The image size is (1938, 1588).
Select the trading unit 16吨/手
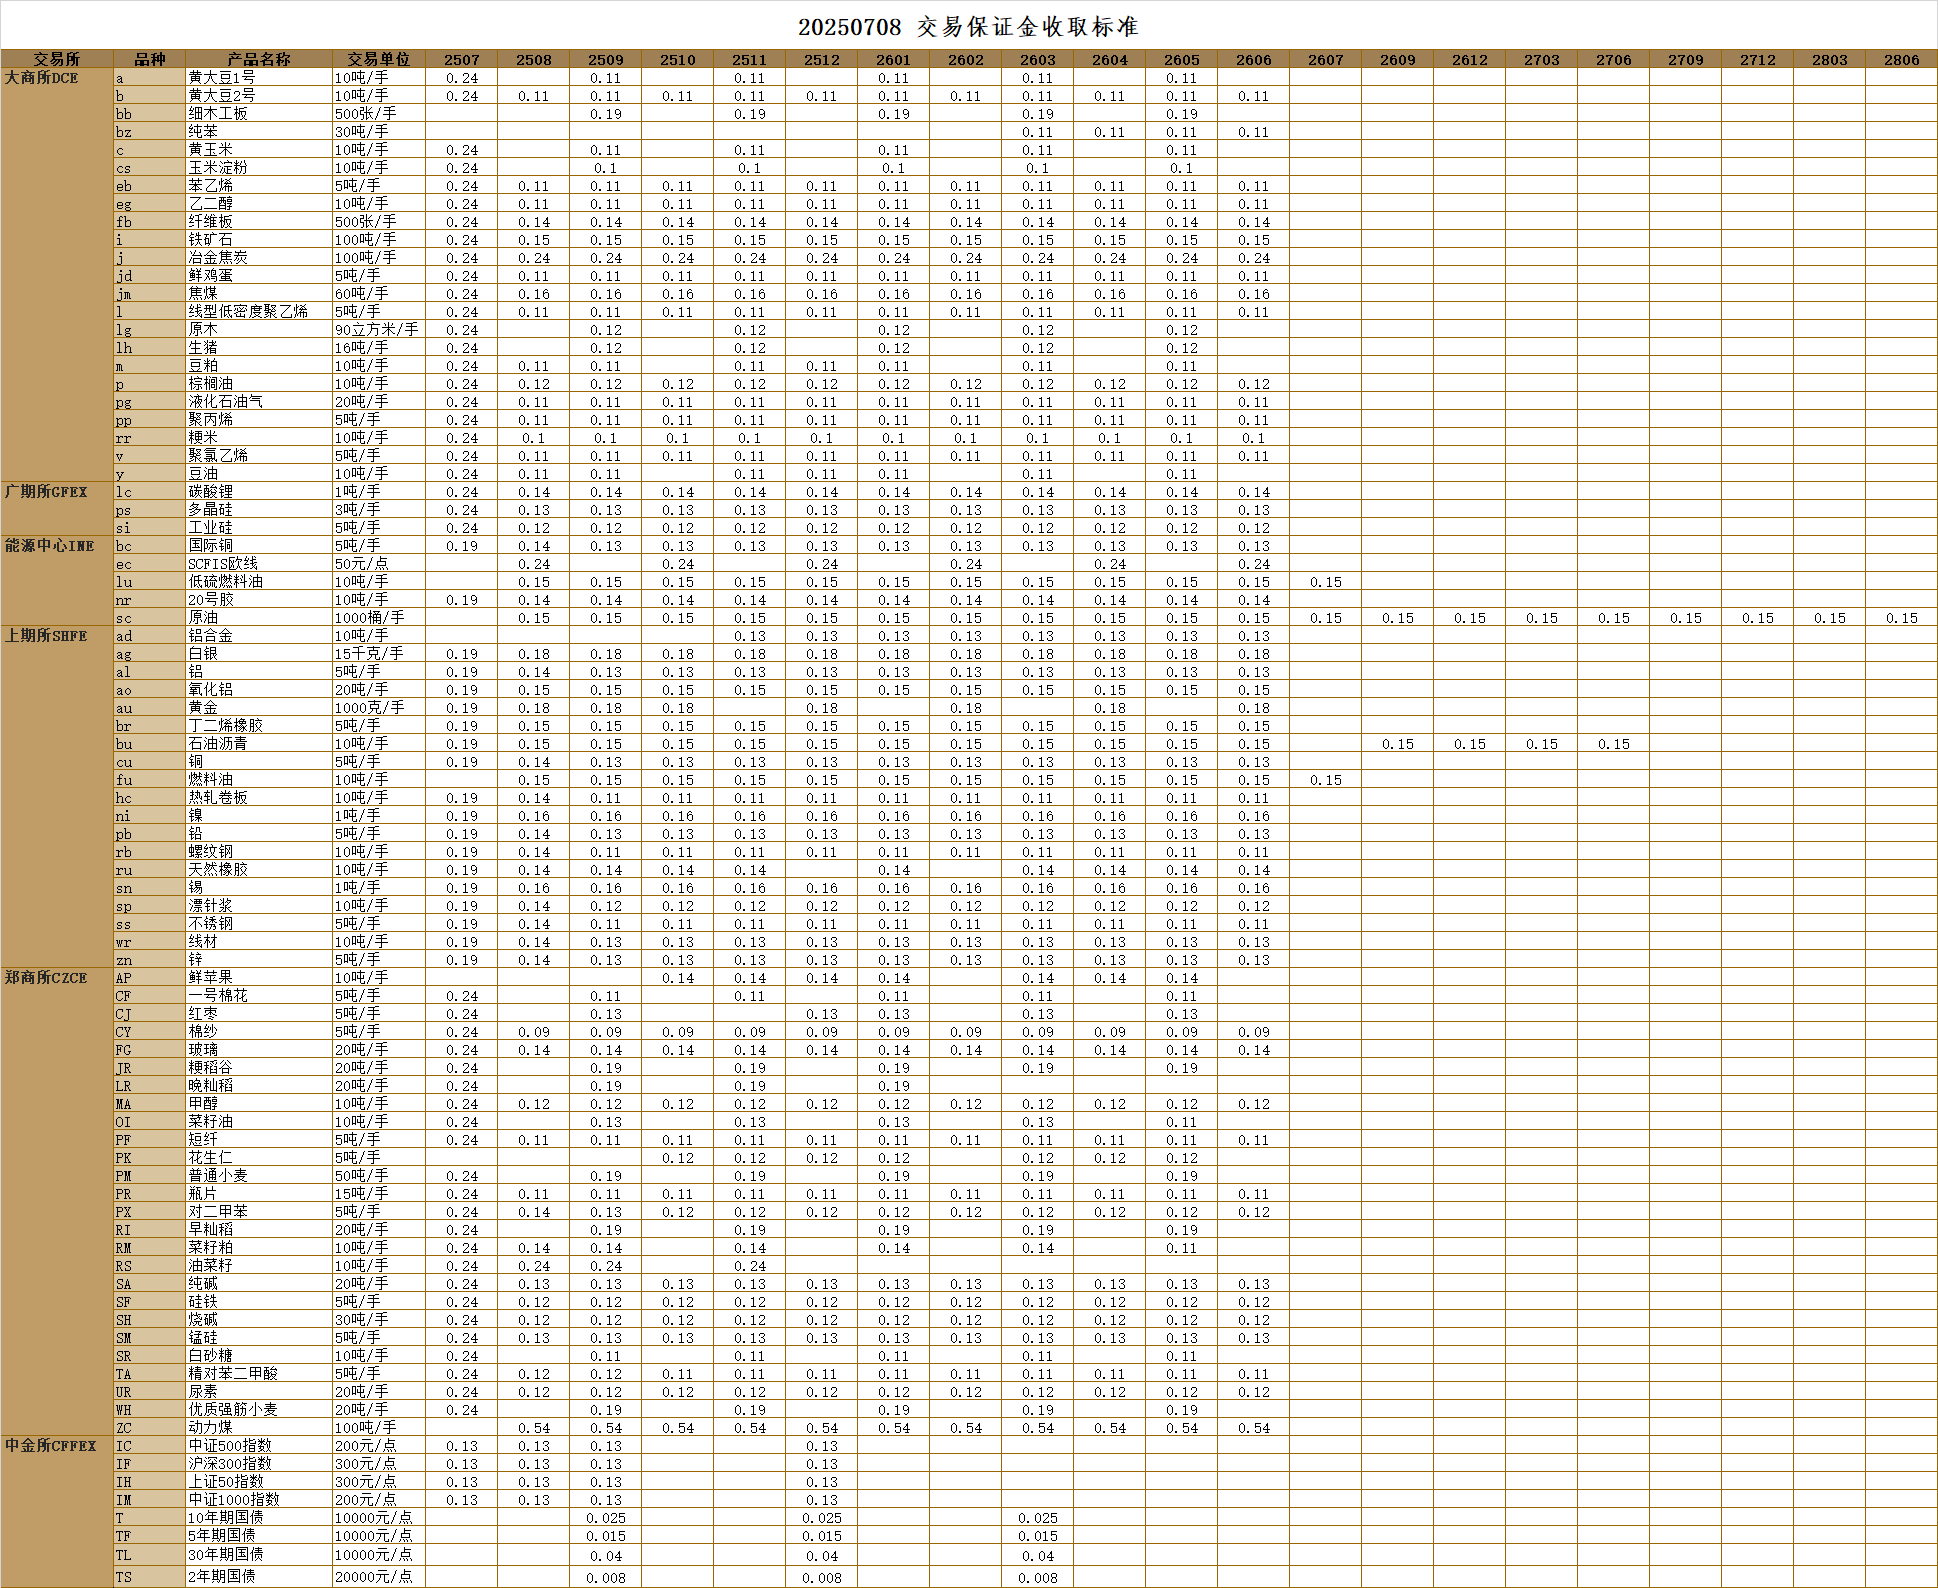(362, 348)
